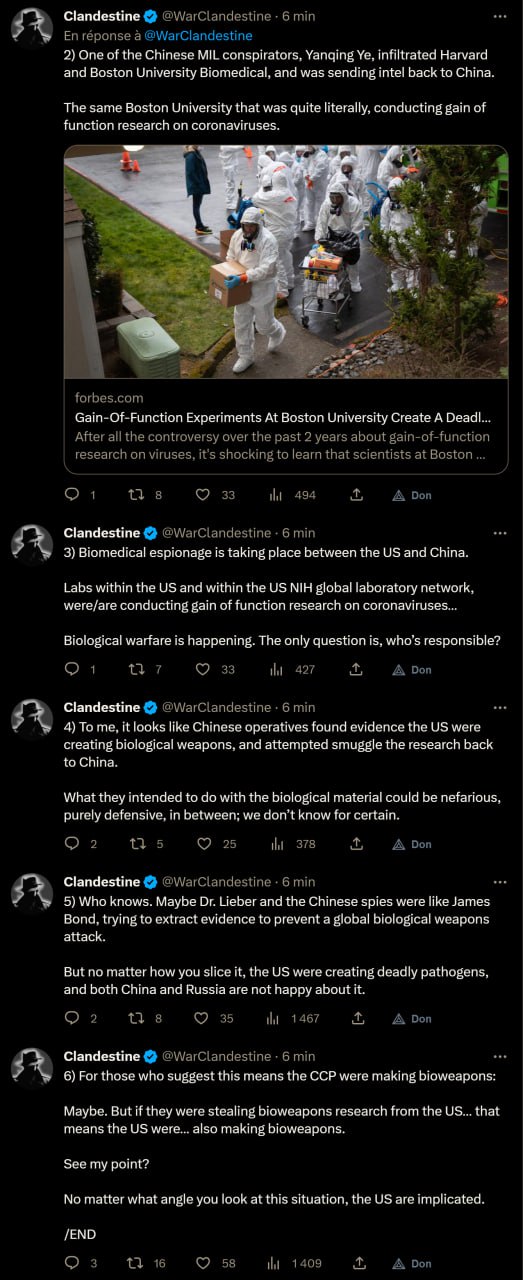523x1280 pixels.
Task: Click Don tip icon on tweet 4
Action: [412, 844]
